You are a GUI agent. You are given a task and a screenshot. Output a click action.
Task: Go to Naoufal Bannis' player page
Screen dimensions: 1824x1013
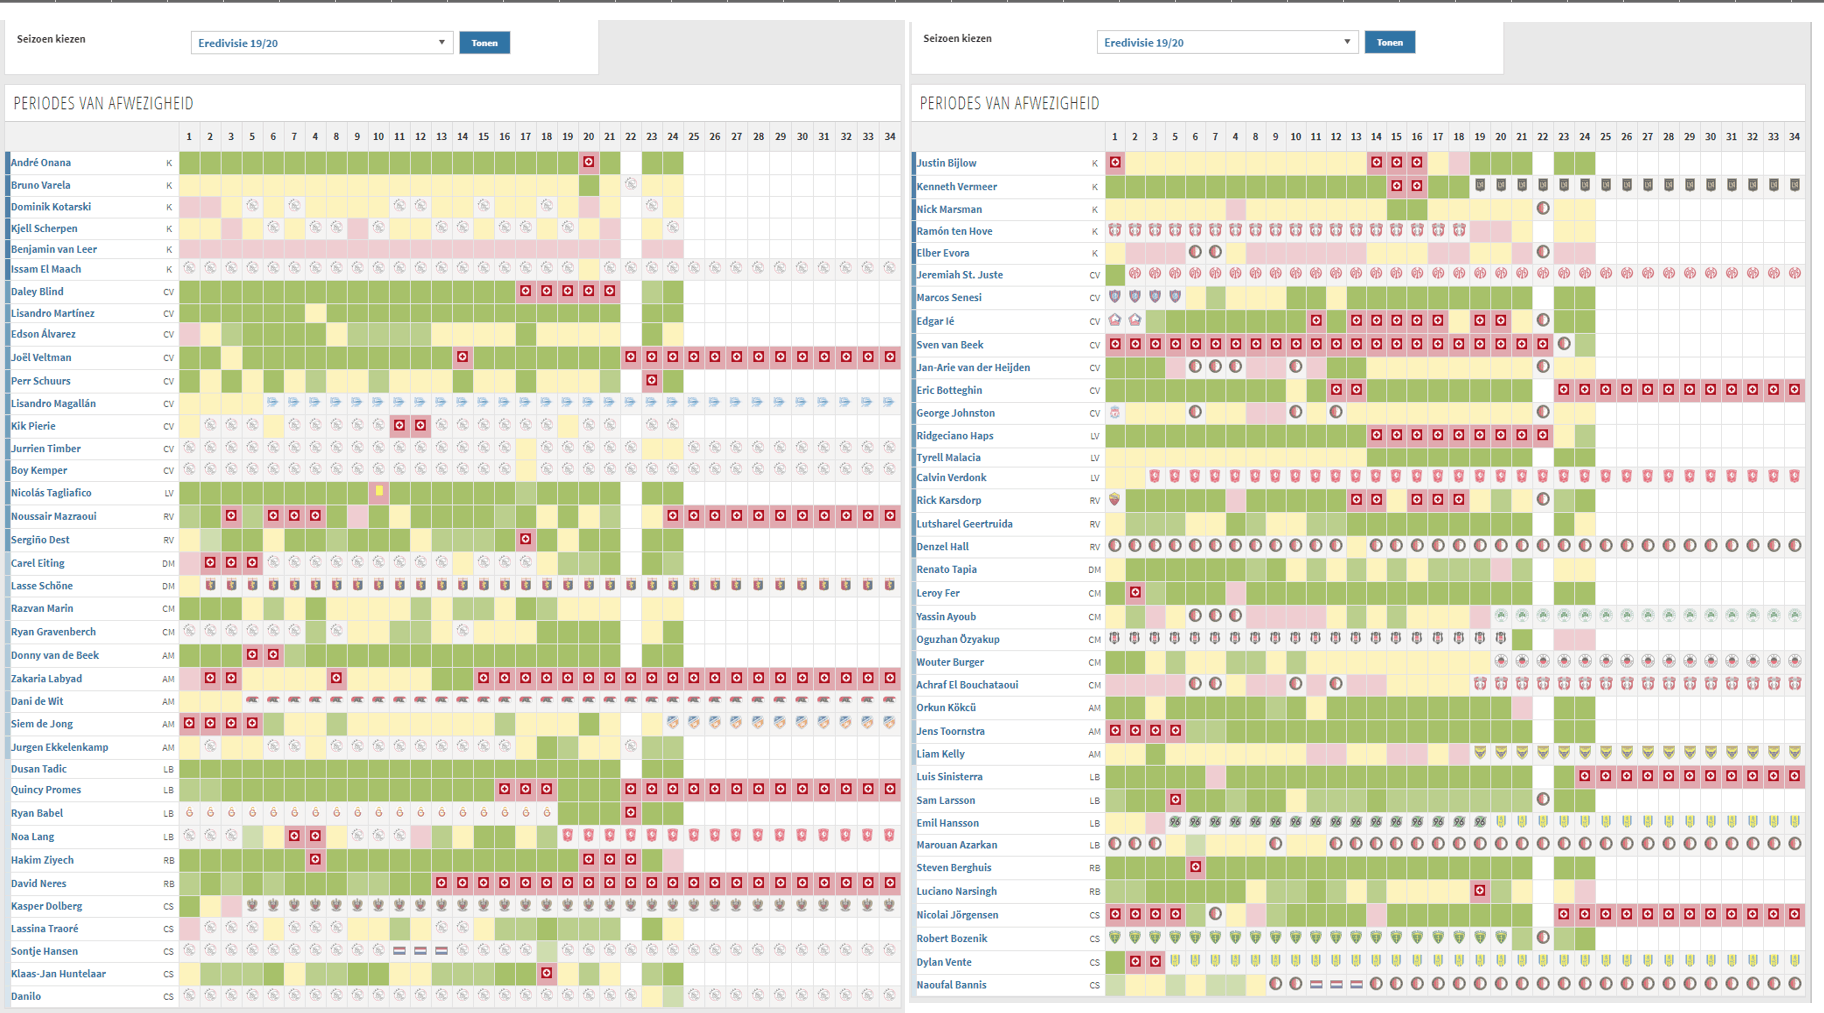click(x=952, y=985)
